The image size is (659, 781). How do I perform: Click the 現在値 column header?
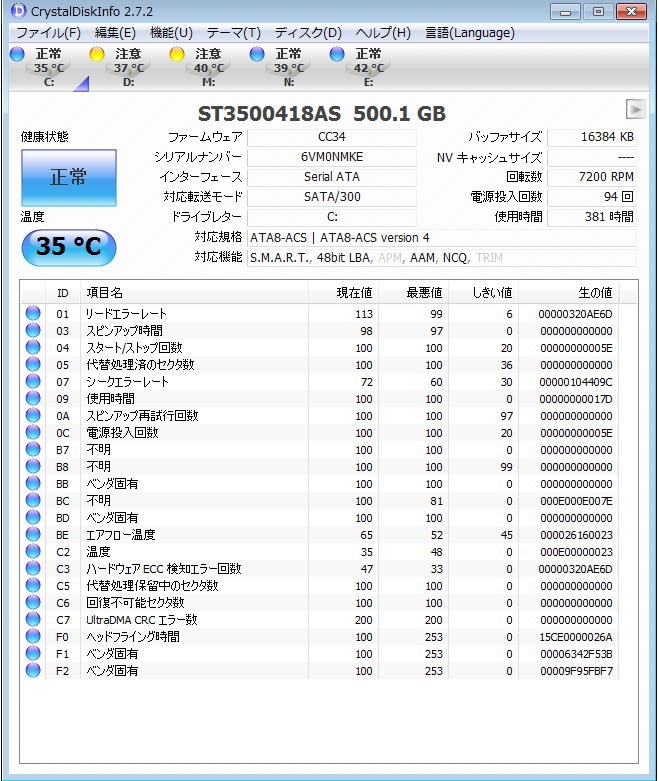343,293
